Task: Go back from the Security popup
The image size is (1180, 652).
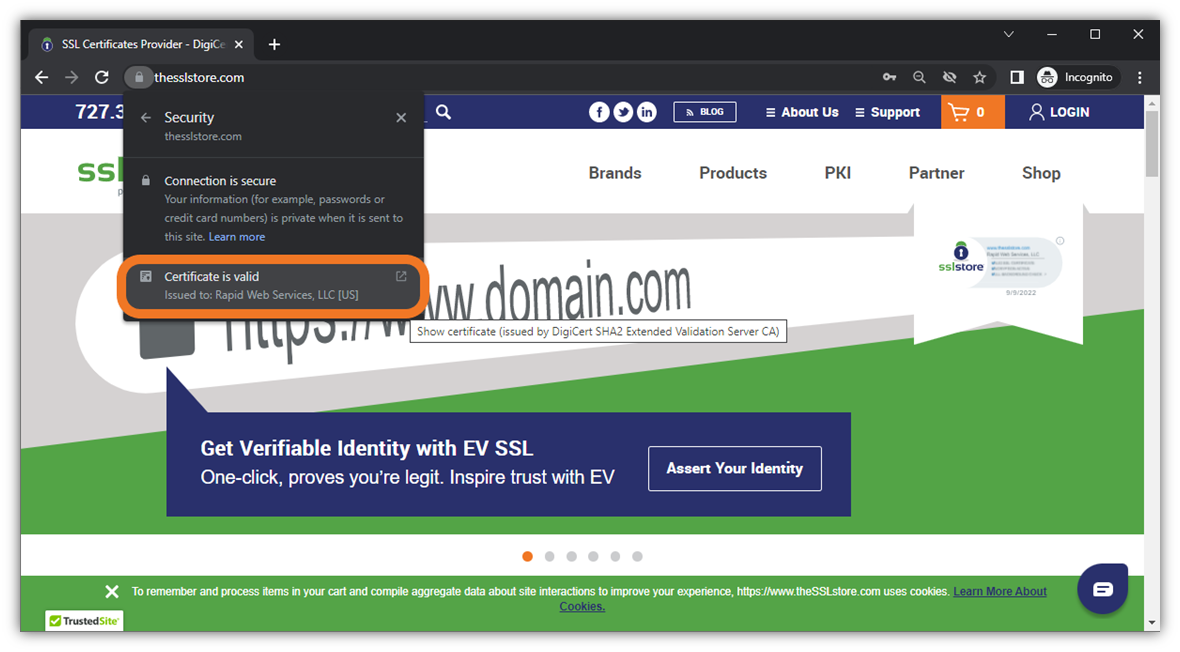Action: coord(146,117)
